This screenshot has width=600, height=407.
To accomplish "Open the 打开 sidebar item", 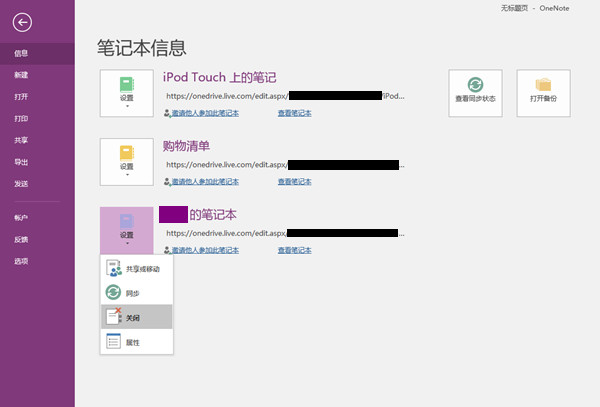I will tap(37, 97).
